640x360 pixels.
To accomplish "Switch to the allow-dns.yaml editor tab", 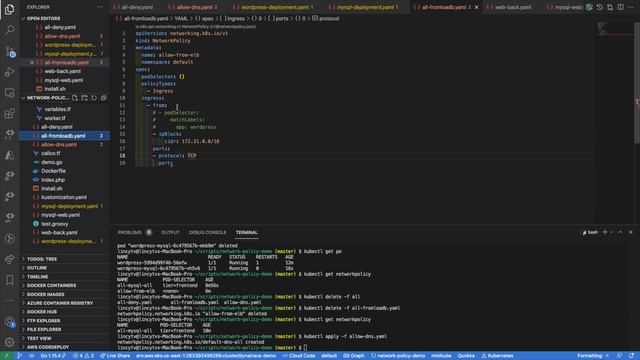I will pos(195,7).
